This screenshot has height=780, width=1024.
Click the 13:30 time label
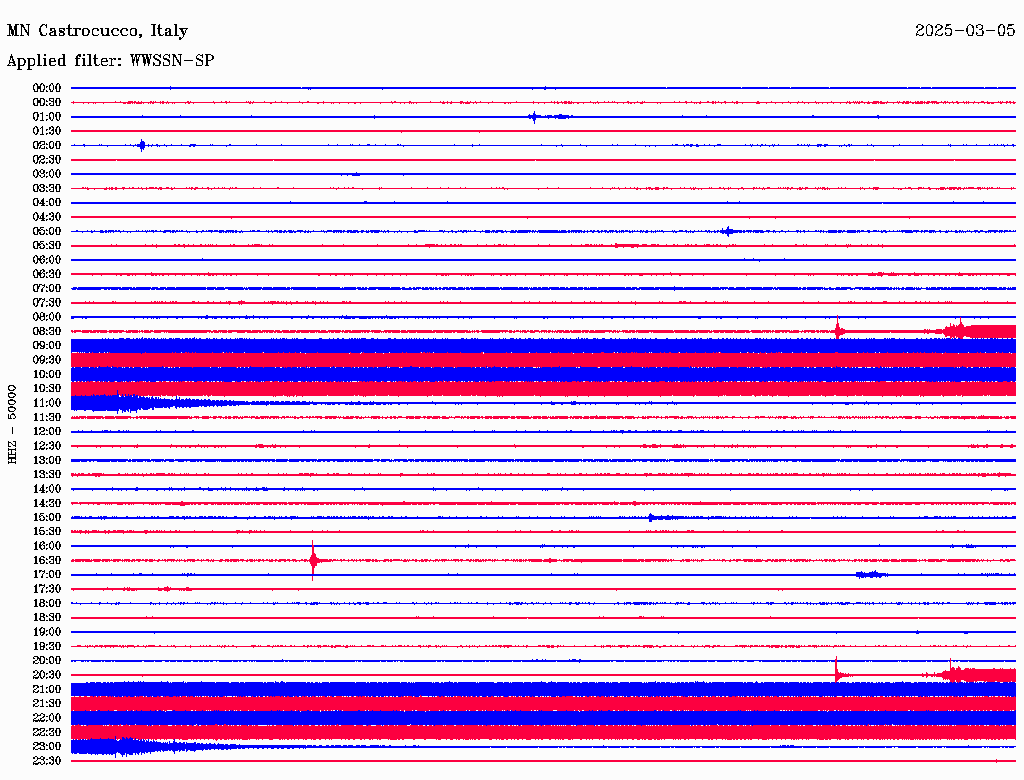(x=46, y=474)
